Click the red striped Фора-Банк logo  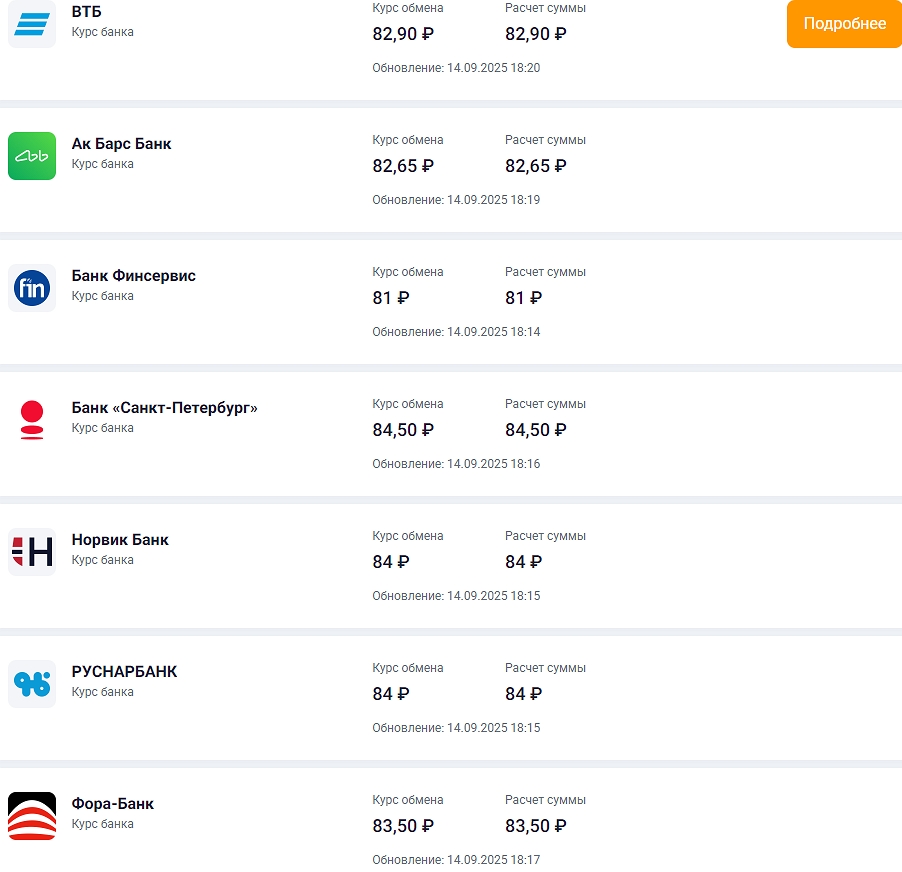click(32, 816)
